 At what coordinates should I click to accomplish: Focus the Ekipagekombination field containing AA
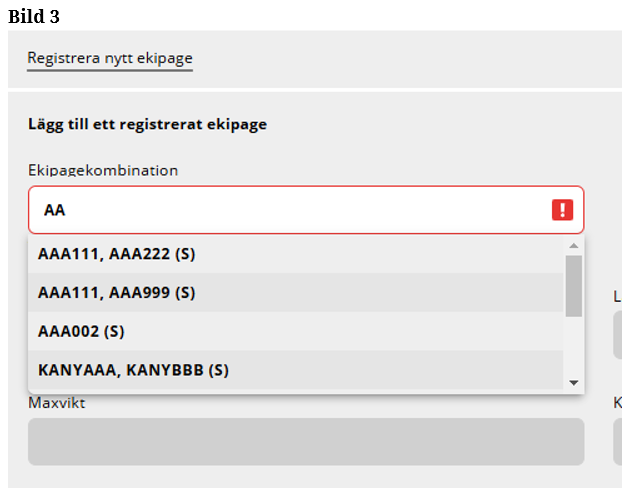point(290,210)
